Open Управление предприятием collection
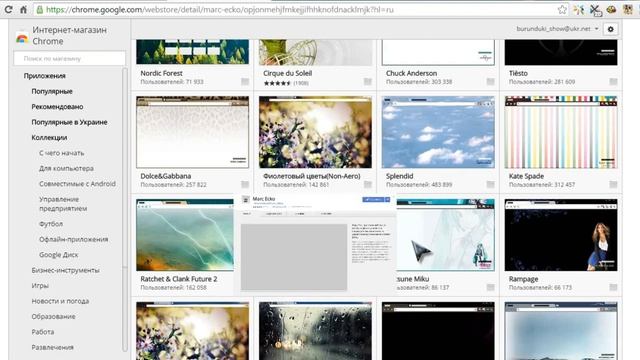The image size is (640, 360). (63, 204)
